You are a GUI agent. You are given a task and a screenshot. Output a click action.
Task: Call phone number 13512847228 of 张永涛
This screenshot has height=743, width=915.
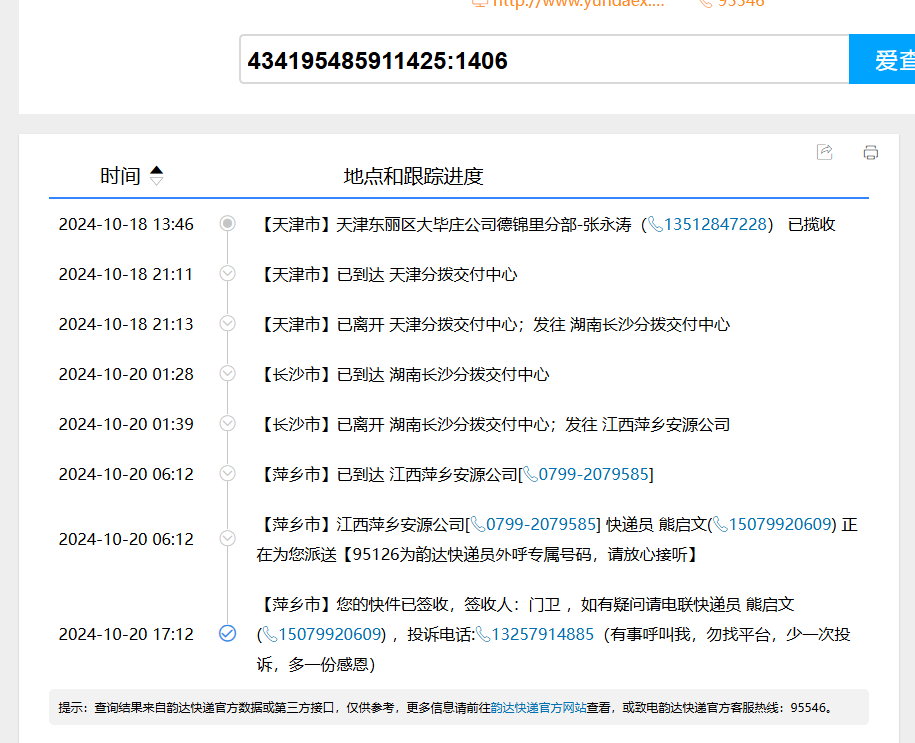pos(715,224)
